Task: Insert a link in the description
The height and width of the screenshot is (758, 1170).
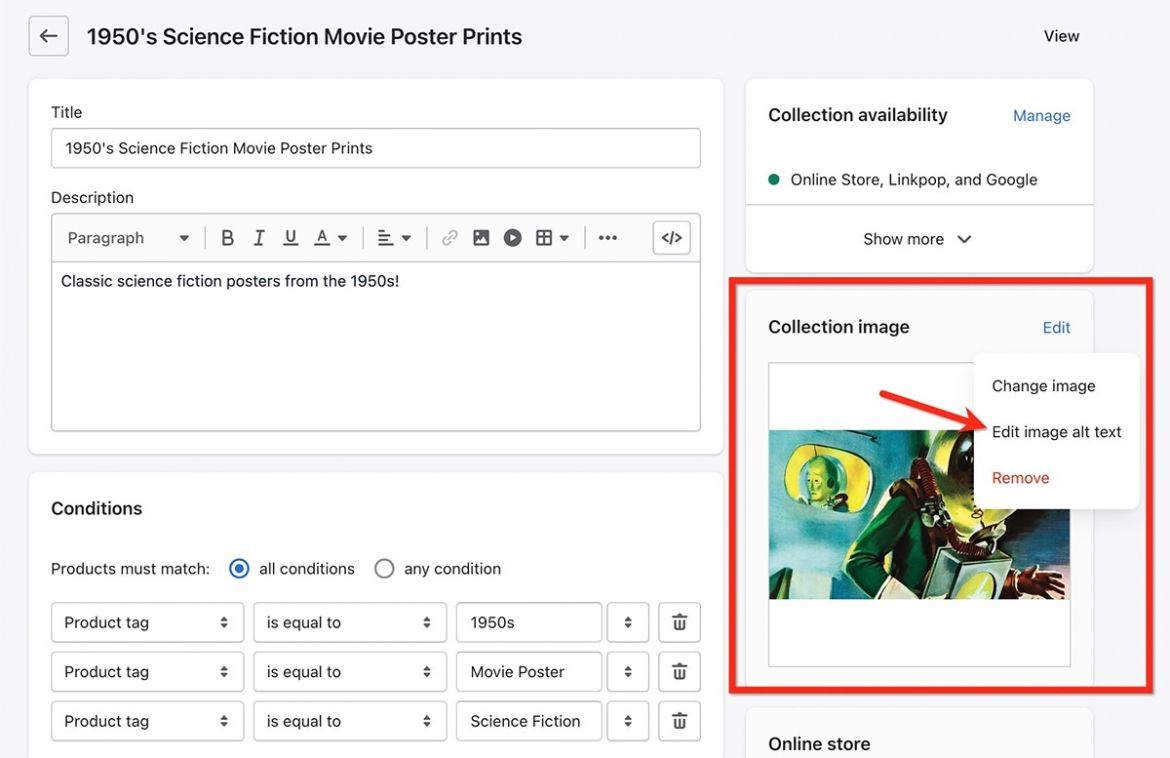Action: [x=448, y=237]
